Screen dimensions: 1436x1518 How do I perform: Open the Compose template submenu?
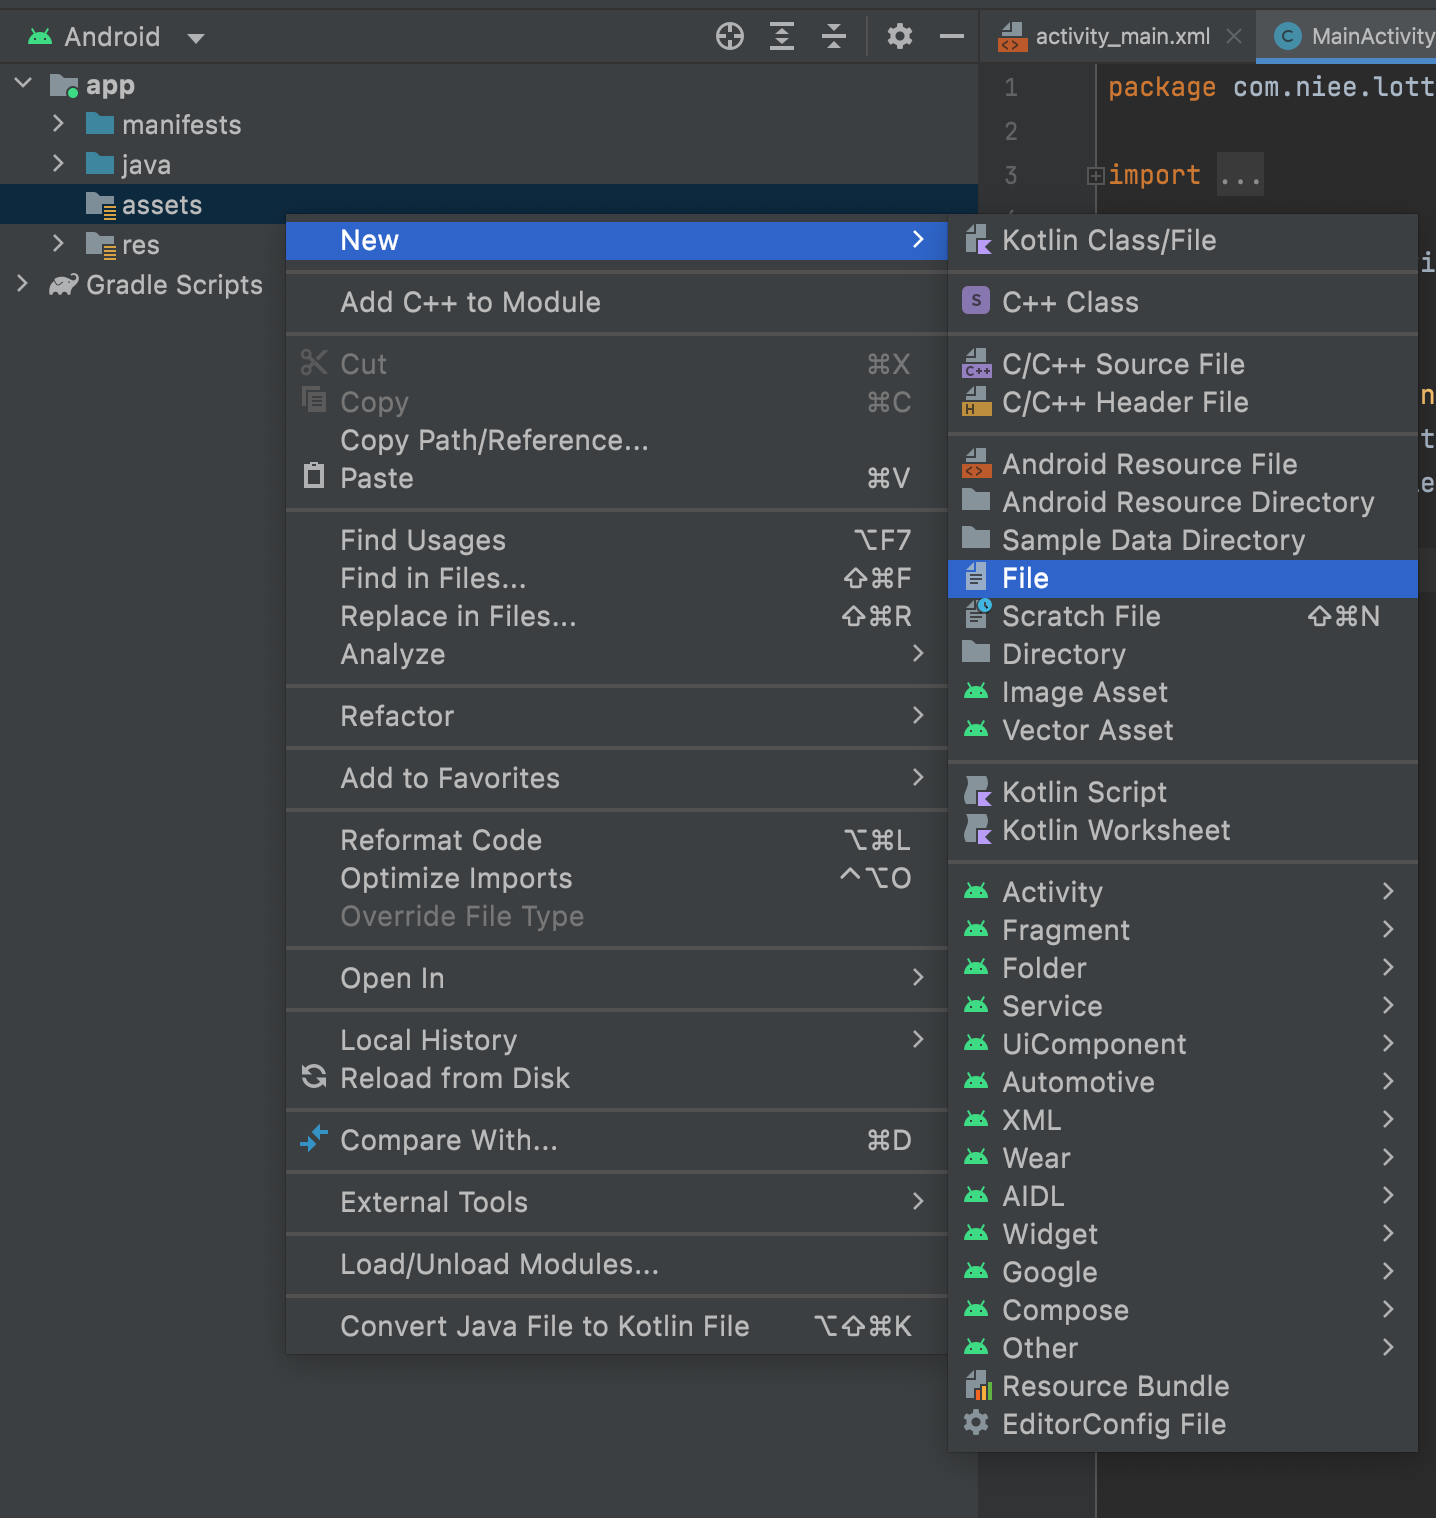1183,1311
